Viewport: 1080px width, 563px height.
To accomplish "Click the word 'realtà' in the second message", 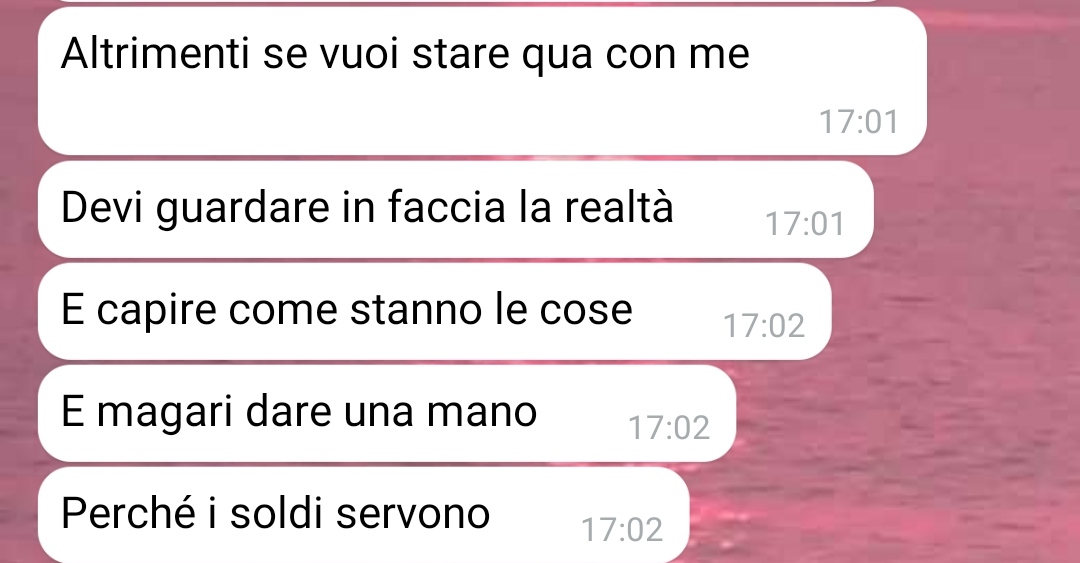I will pyautogui.click(x=619, y=207).
